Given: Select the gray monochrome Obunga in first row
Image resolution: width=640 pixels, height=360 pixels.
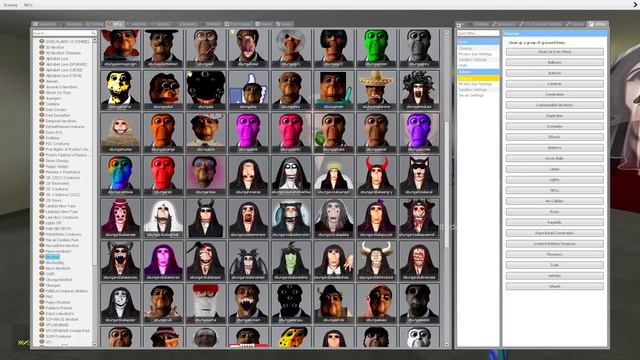Looking at the screenshot, I should click(419, 48).
